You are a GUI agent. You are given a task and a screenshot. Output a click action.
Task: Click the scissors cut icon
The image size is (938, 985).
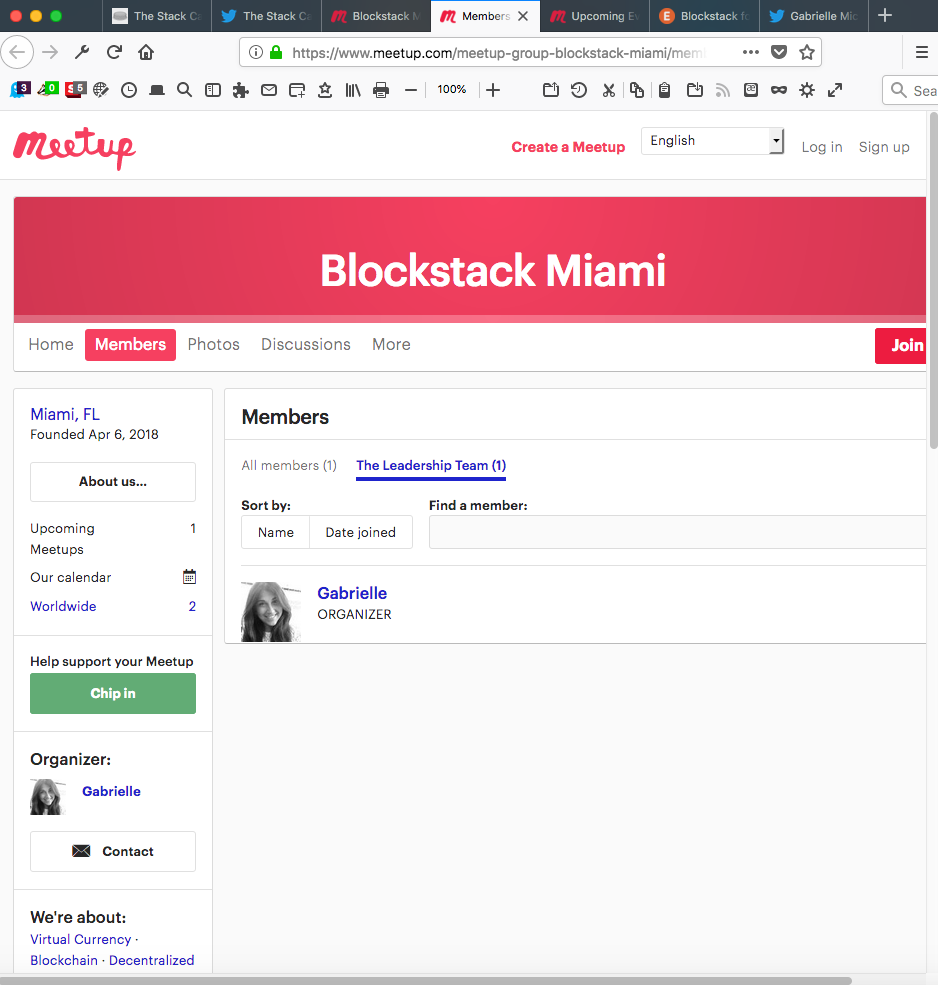click(608, 90)
